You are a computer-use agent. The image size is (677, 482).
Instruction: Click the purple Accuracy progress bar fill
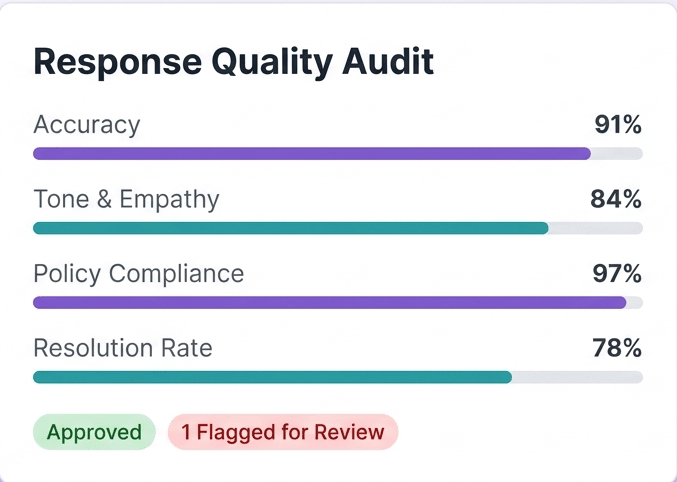pos(311,154)
